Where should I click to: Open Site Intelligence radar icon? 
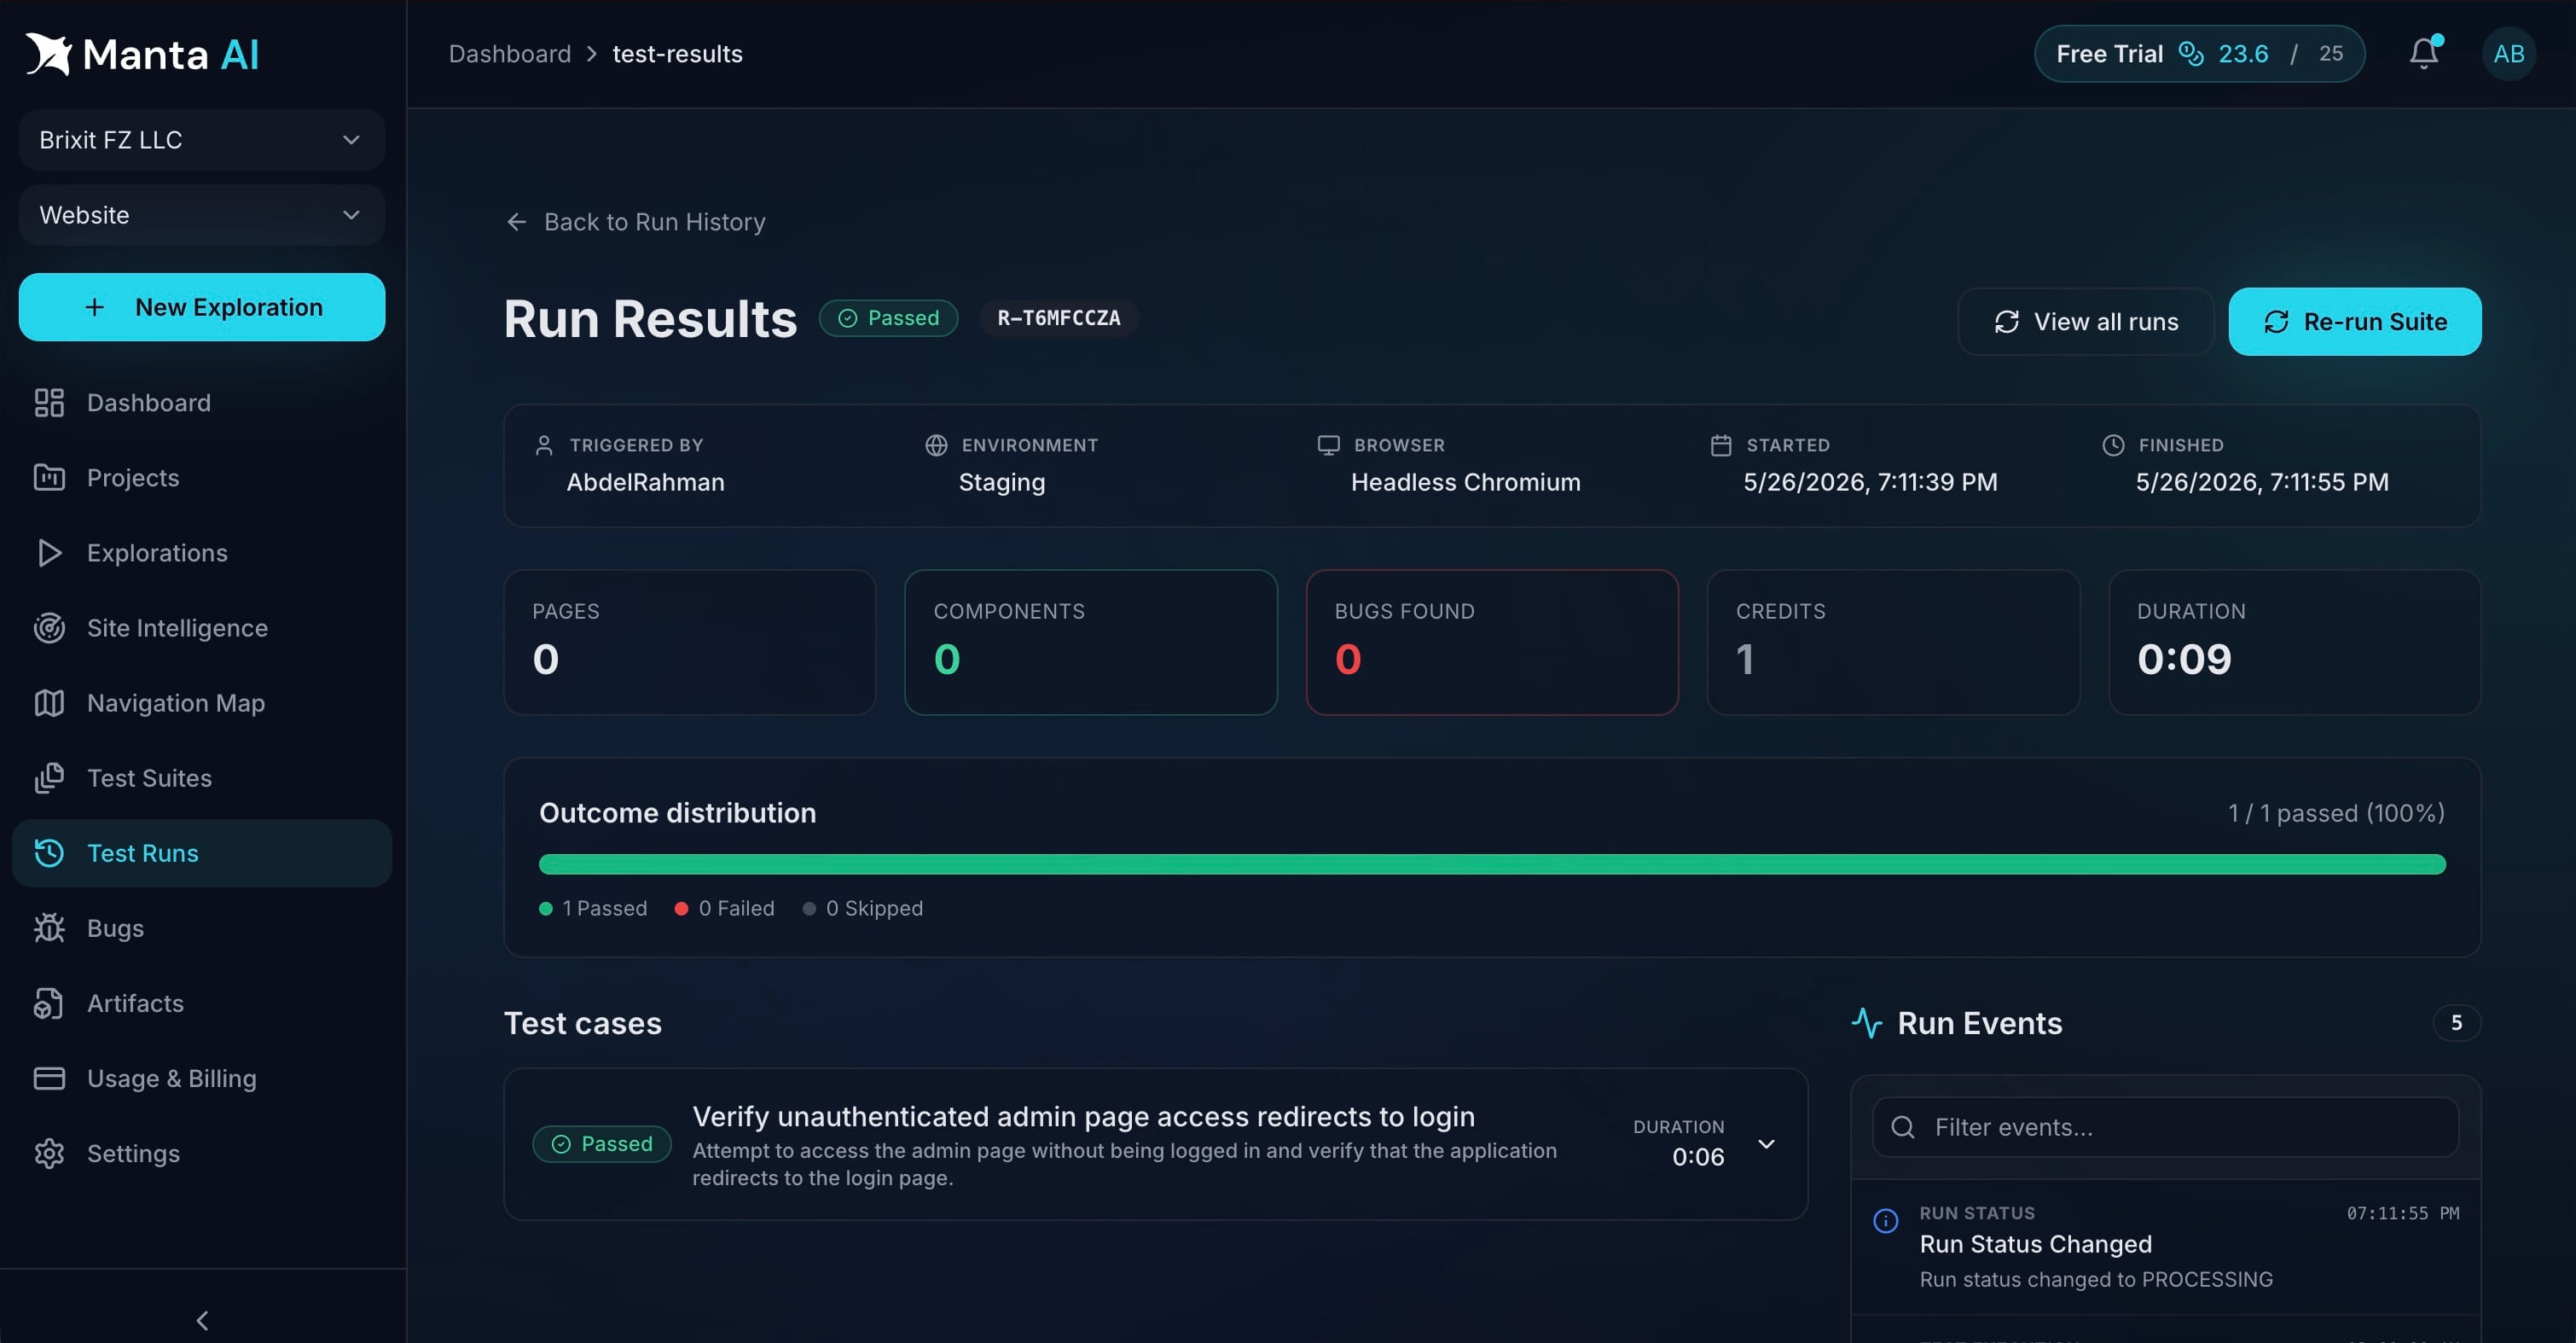coord(49,628)
